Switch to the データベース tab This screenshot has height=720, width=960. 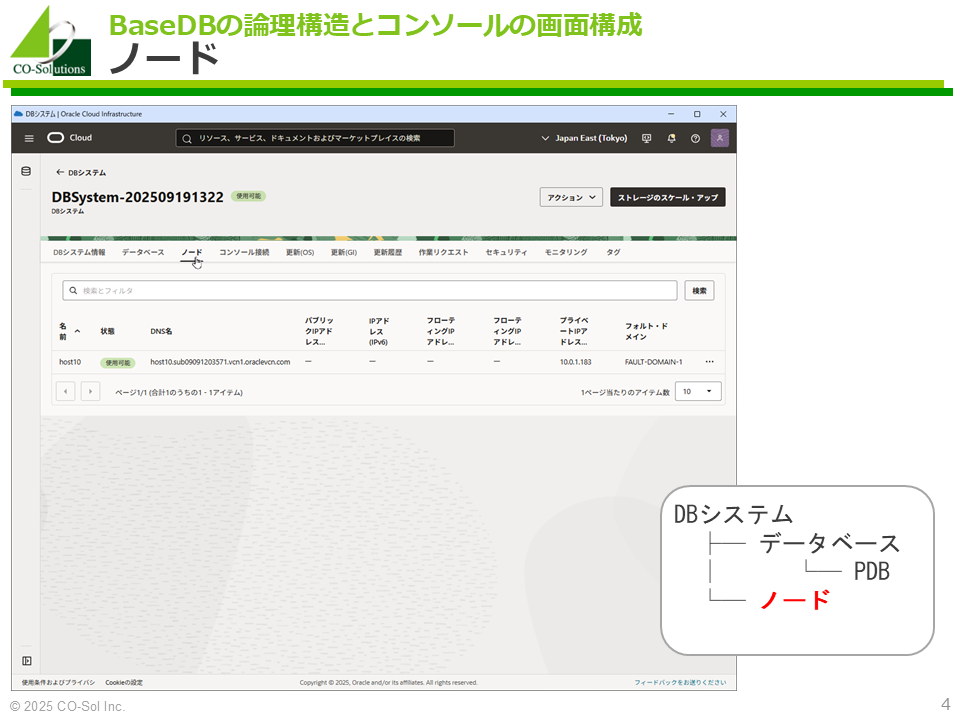[143, 252]
